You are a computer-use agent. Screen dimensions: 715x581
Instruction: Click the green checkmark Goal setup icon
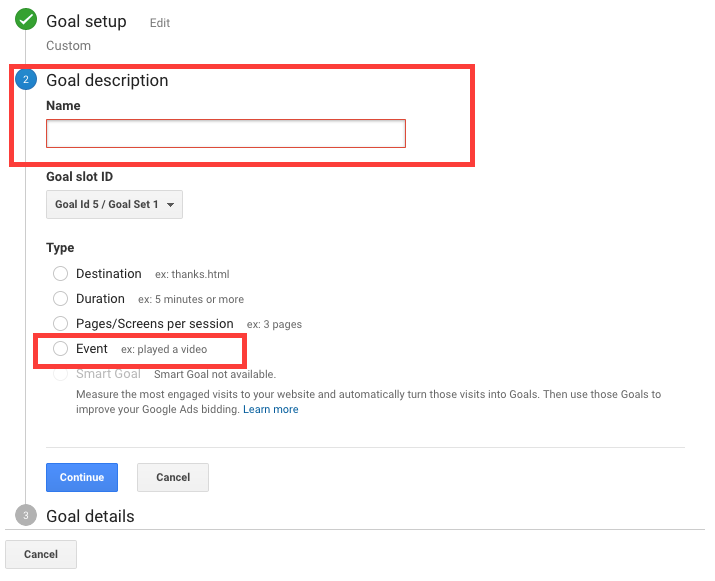[26, 19]
